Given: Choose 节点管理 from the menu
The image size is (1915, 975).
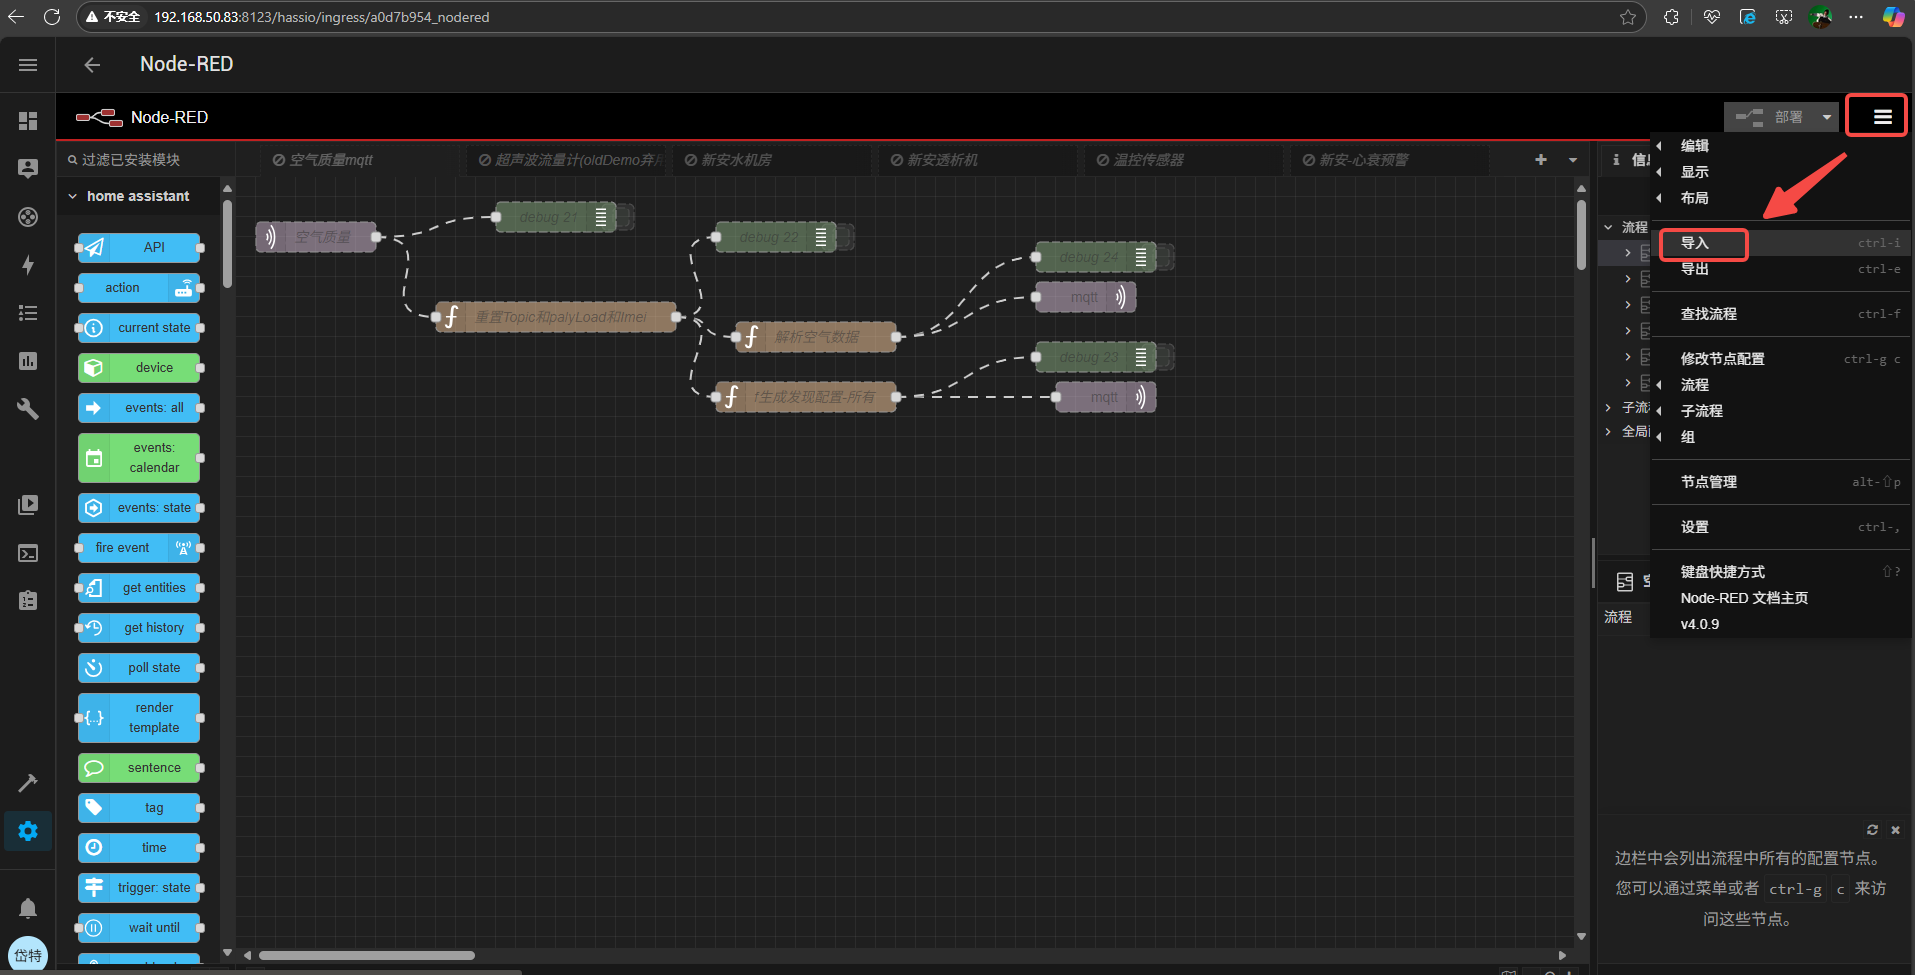Looking at the screenshot, I should click(1708, 482).
